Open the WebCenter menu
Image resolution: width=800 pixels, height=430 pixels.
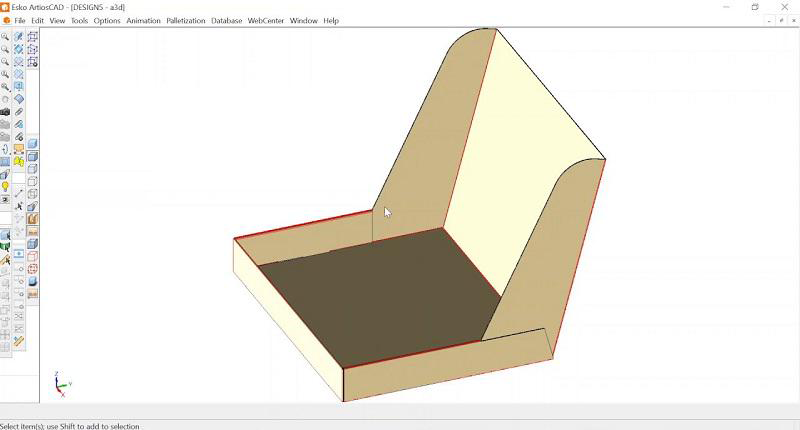[266, 20]
